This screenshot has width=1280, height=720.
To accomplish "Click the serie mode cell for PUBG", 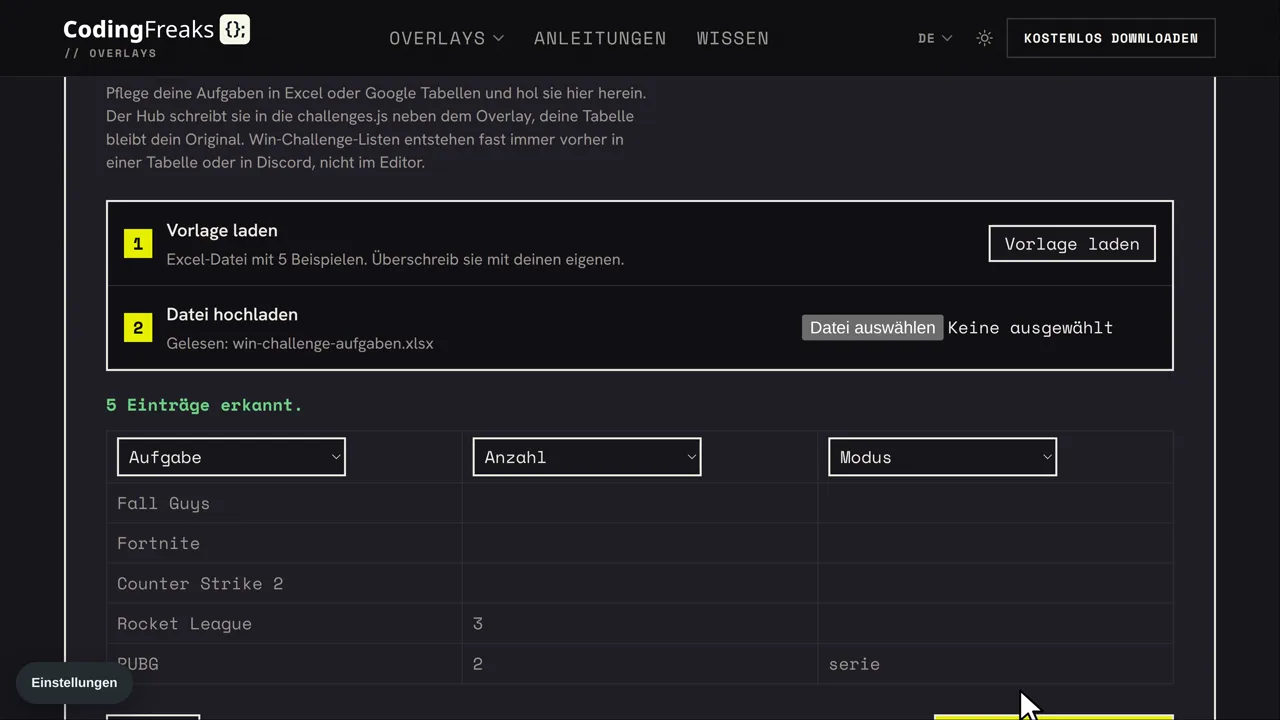I will tap(995, 664).
